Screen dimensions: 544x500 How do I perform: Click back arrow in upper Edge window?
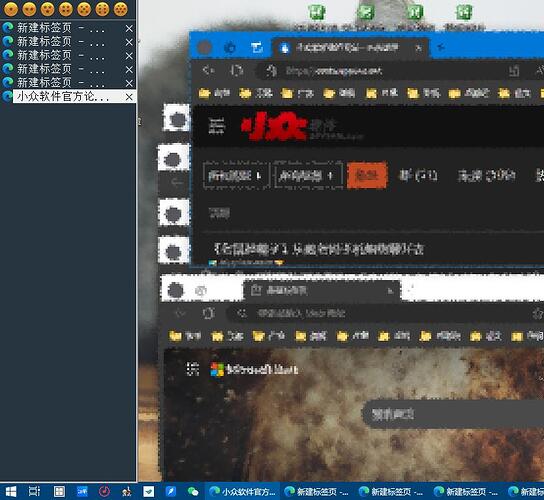[x=209, y=71]
